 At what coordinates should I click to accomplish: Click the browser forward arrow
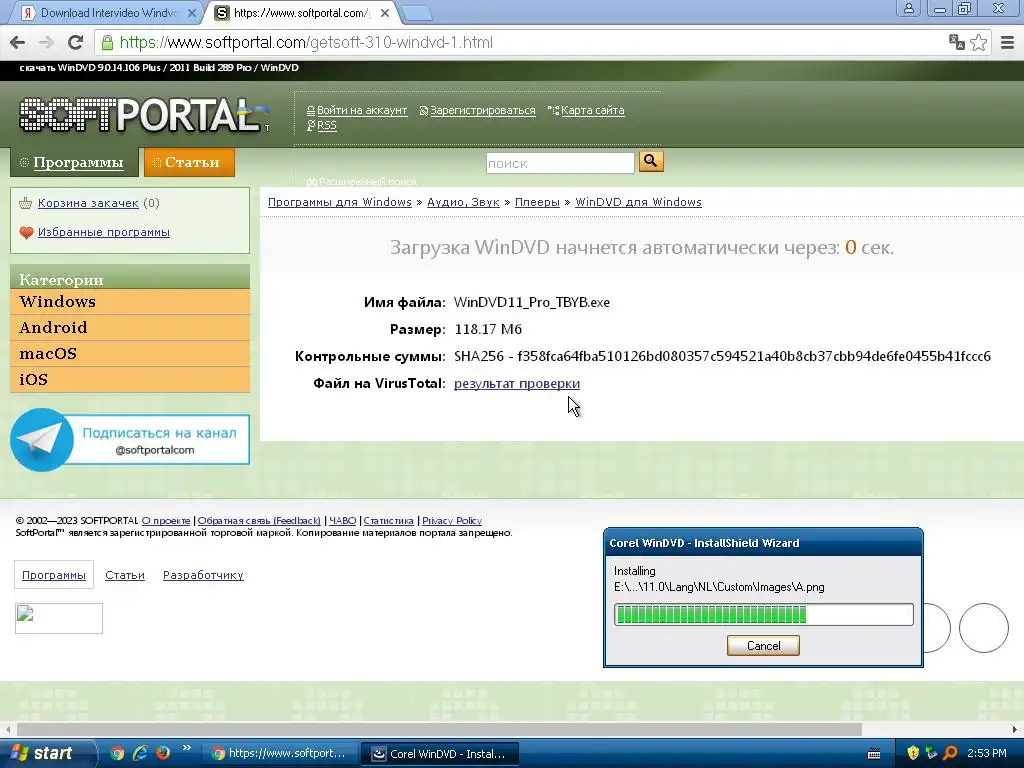pyautogui.click(x=46, y=43)
